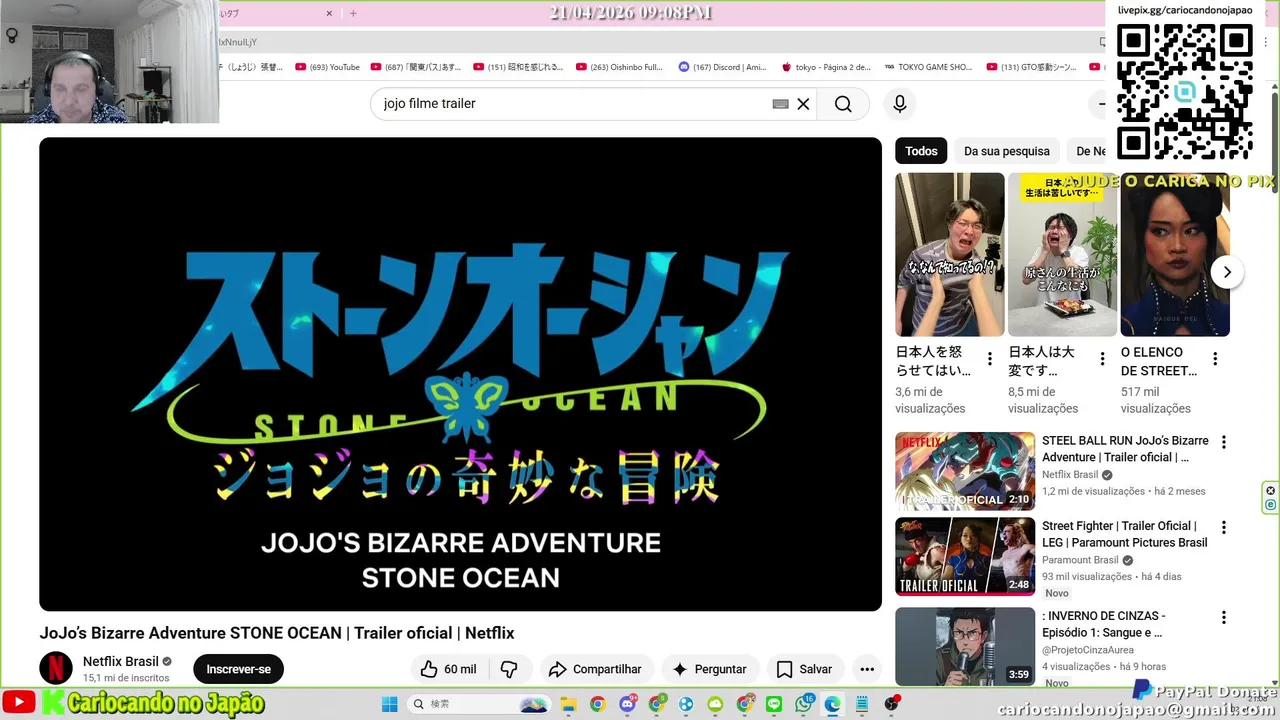This screenshot has height=720, width=1280.
Task: Open the tokyo - Página 2 bookmark
Action: [826, 67]
